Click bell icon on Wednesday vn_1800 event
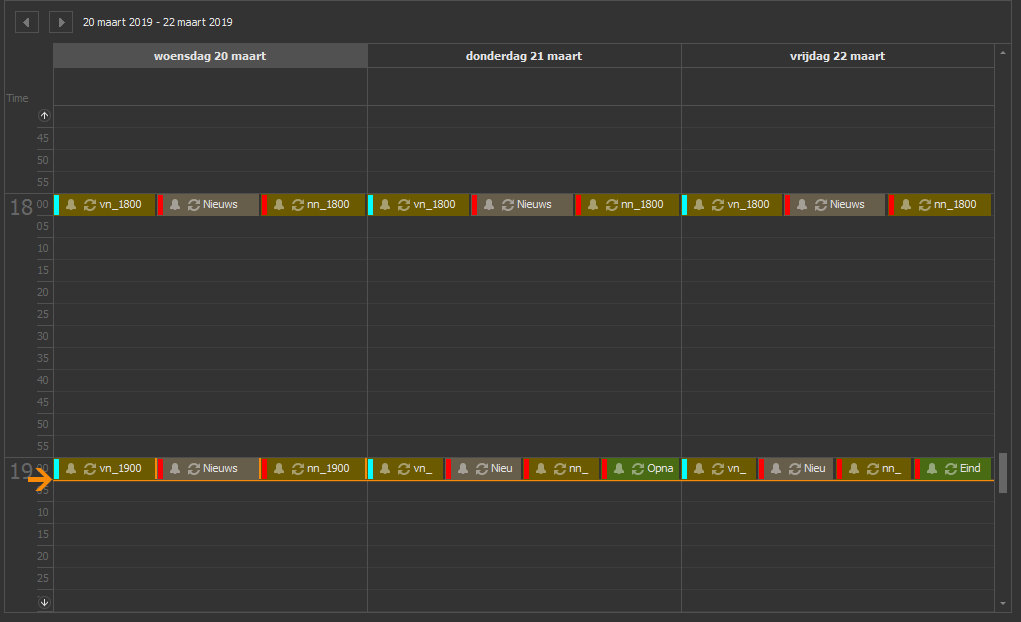 (x=71, y=205)
